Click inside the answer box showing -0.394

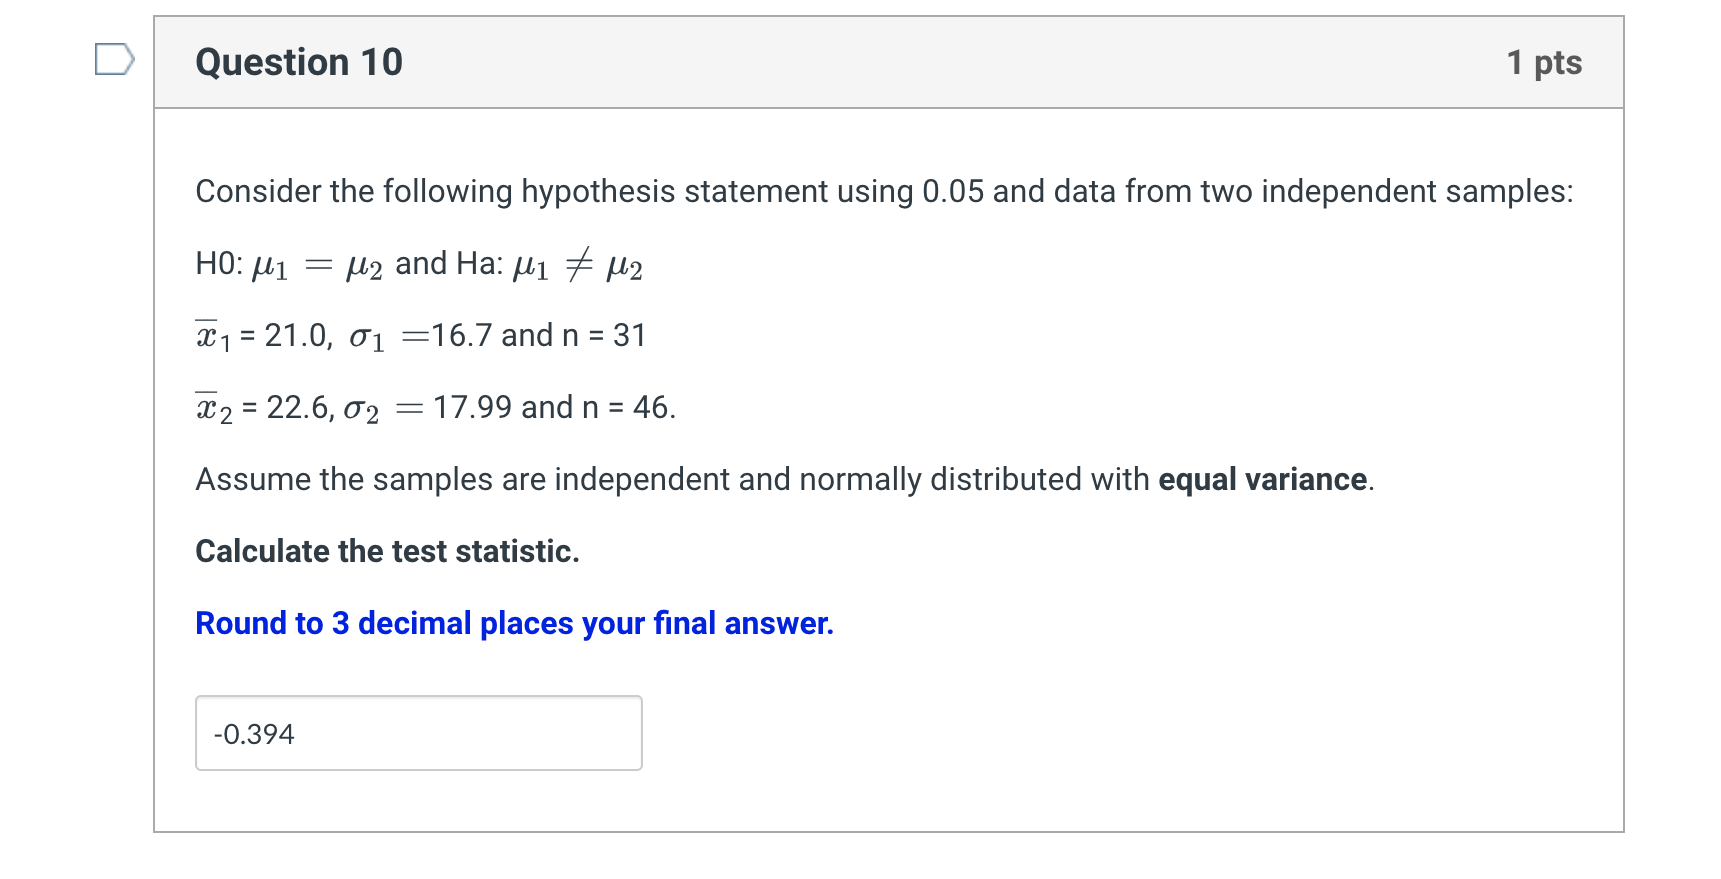click(x=419, y=733)
